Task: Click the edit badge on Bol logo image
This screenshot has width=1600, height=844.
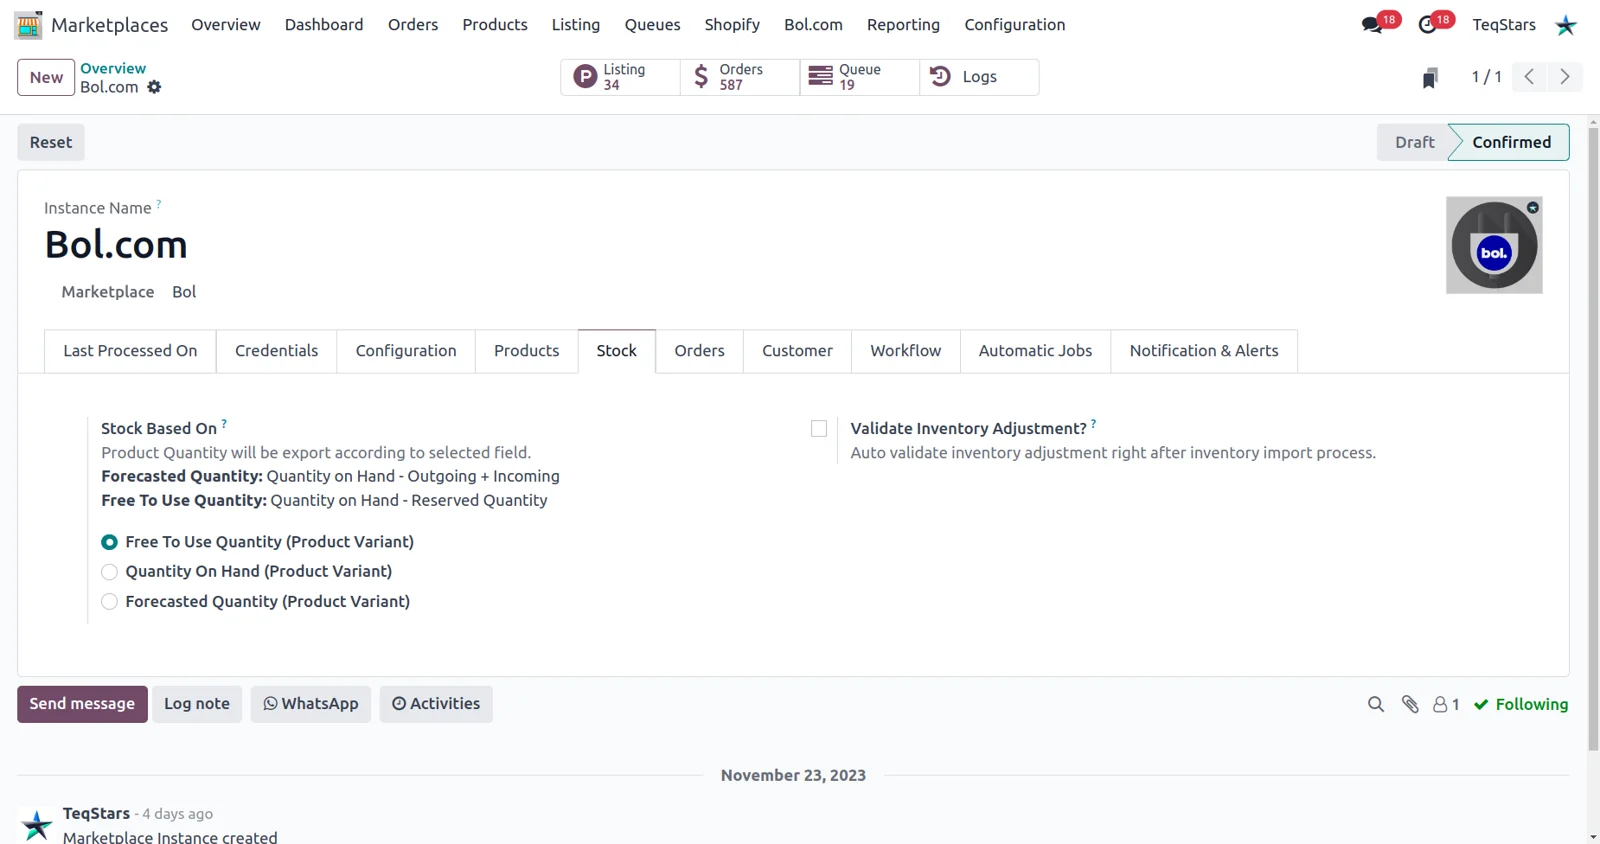Action: 1532,208
